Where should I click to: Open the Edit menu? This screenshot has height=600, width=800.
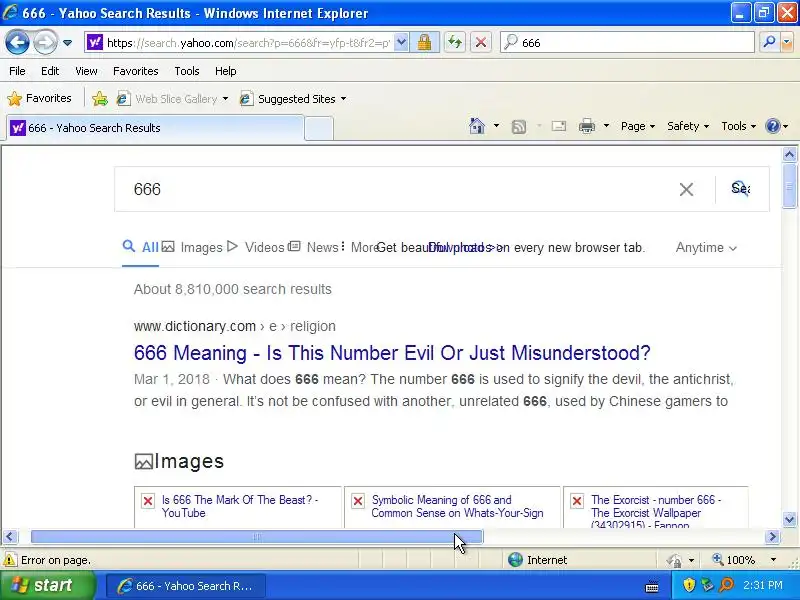point(50,71)
